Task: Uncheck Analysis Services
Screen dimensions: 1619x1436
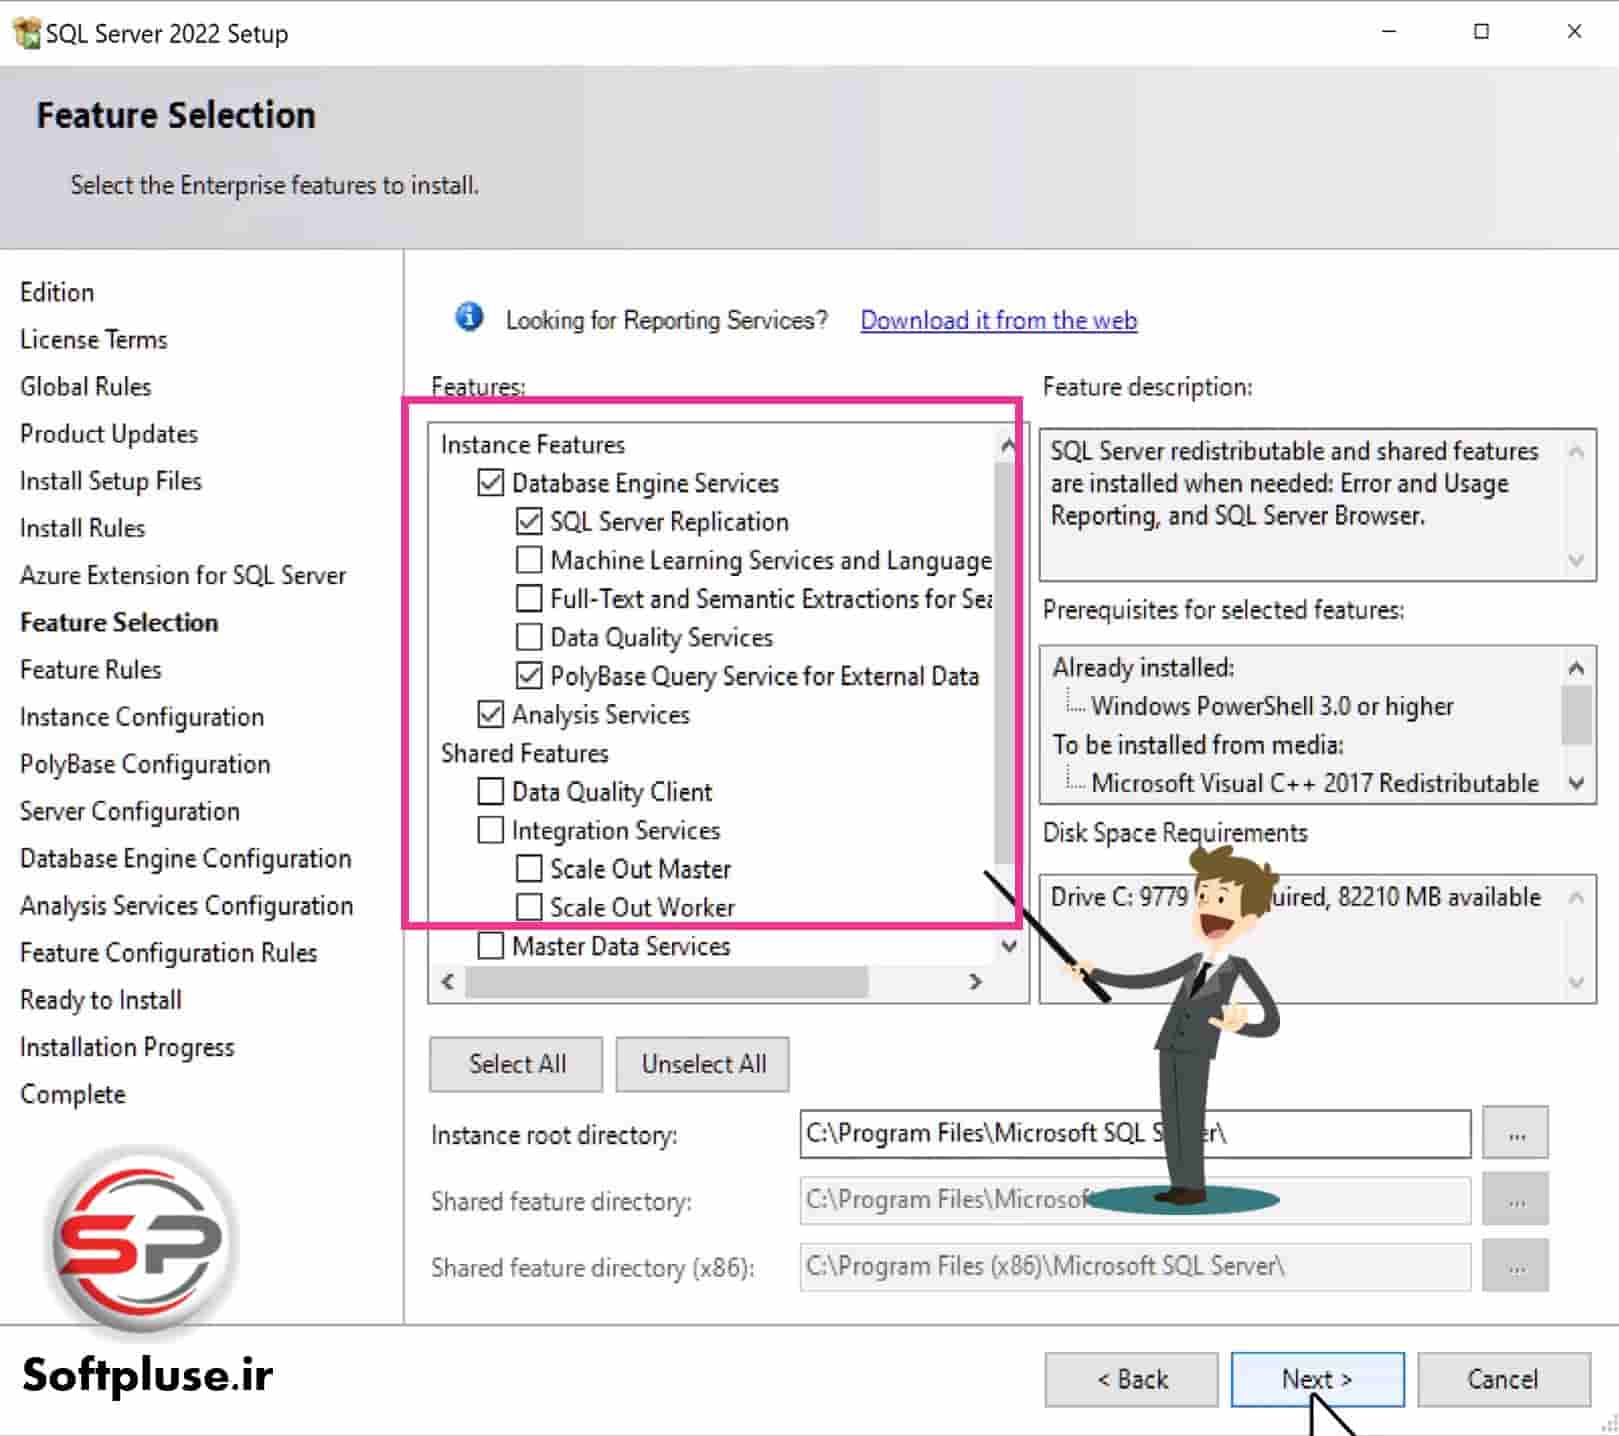Action: (x=490, y=714)
